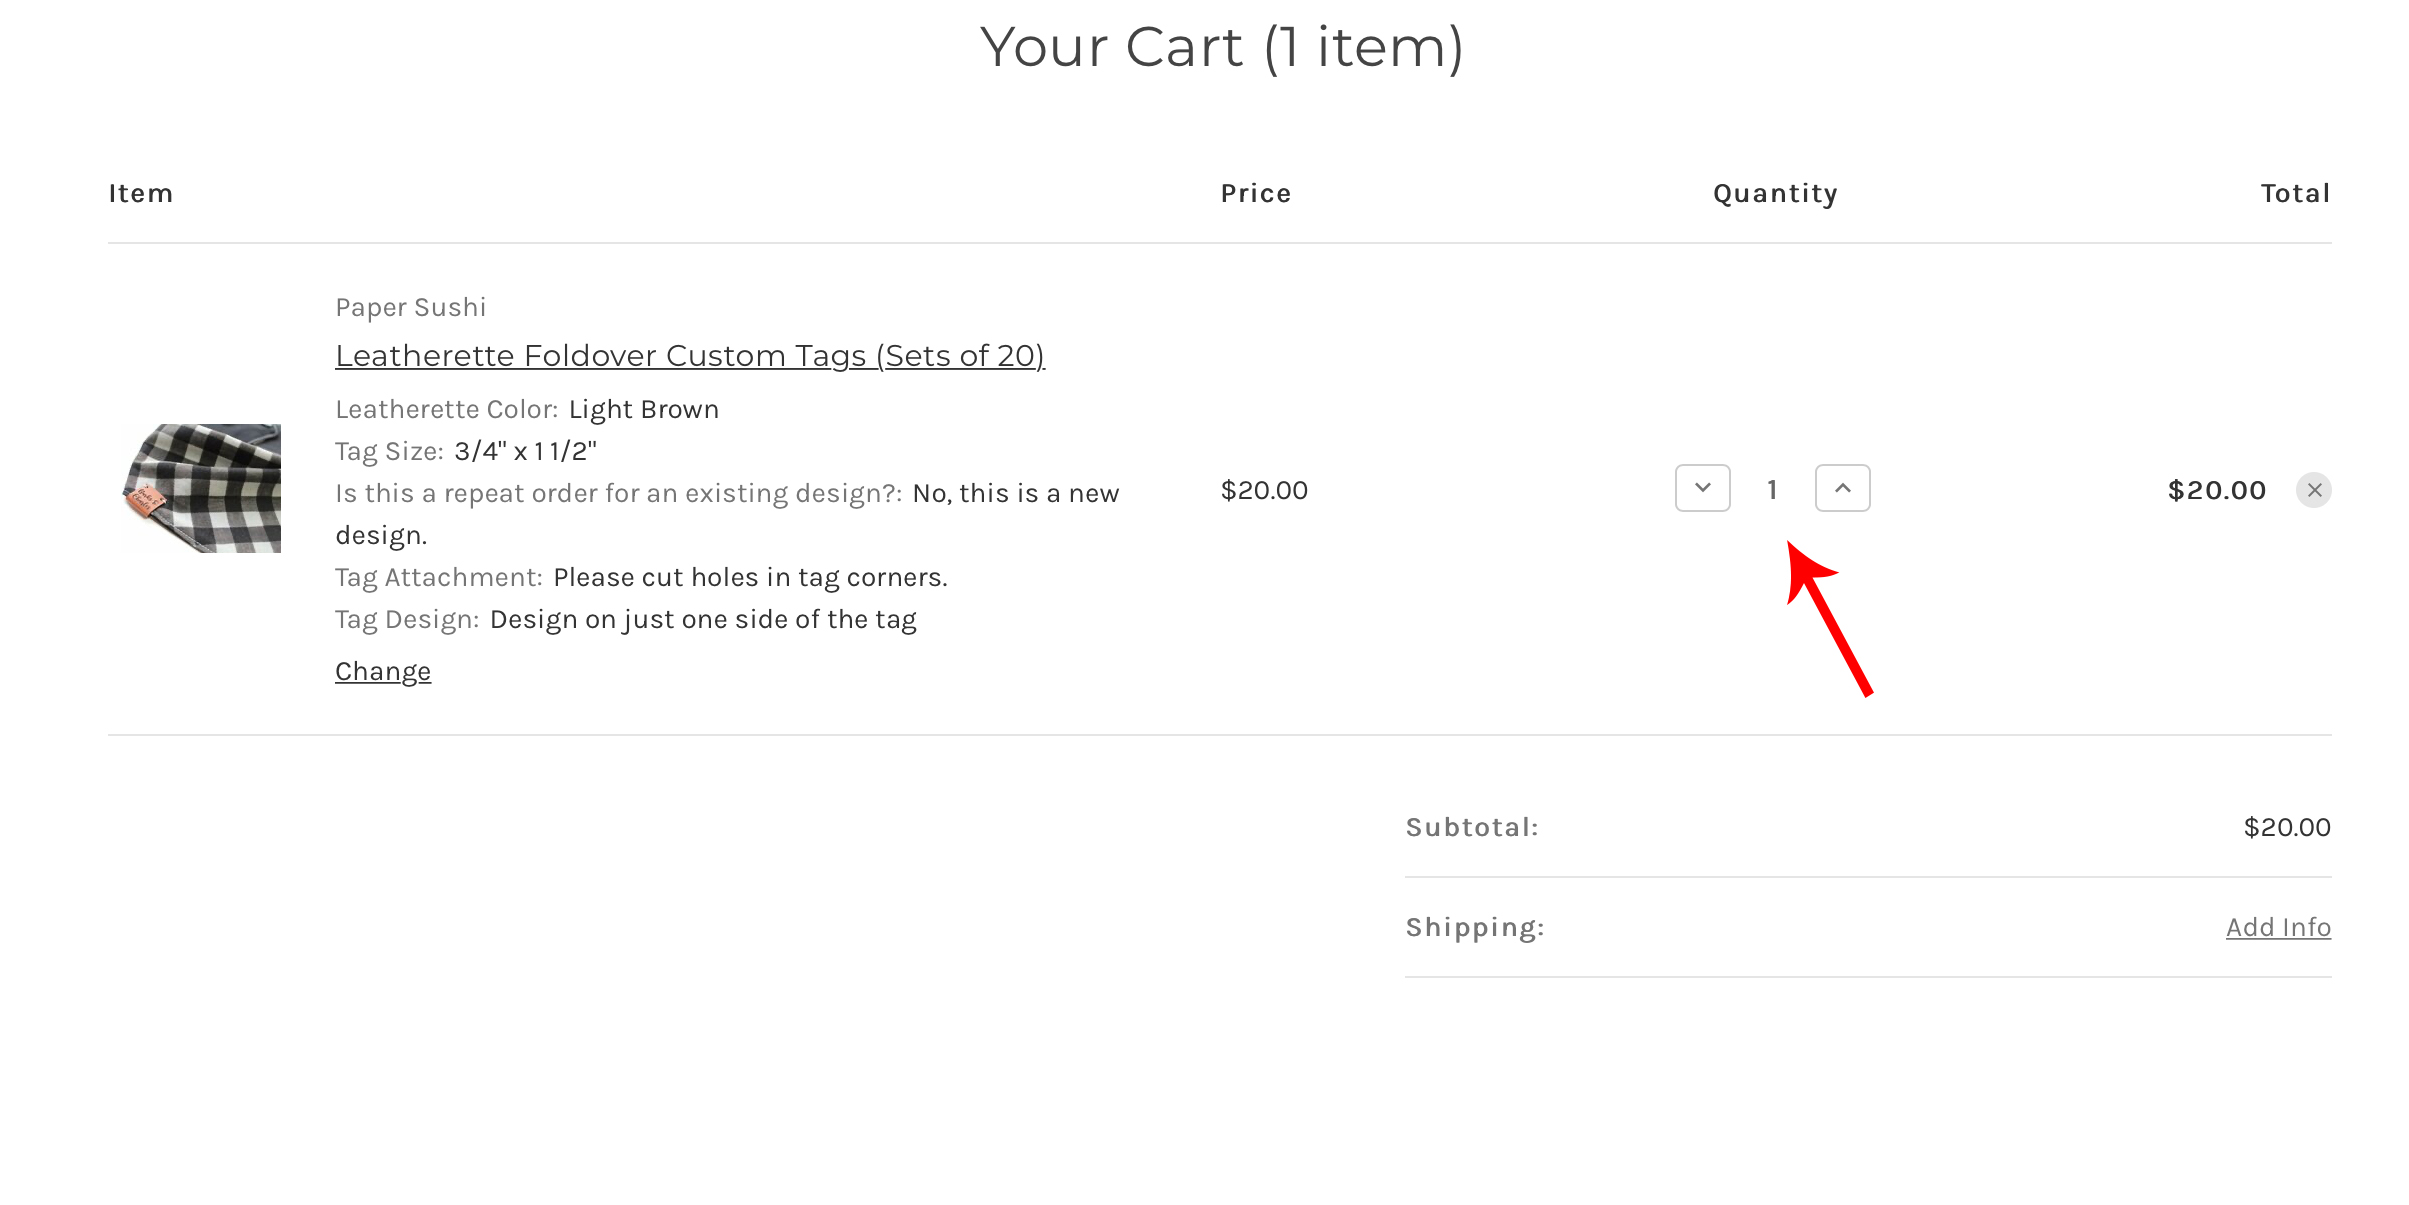The width and height of the screenshot is (2409, 1205).
Task: Open Leatherette Foldover Custom Tags product link
Action: 689,355
